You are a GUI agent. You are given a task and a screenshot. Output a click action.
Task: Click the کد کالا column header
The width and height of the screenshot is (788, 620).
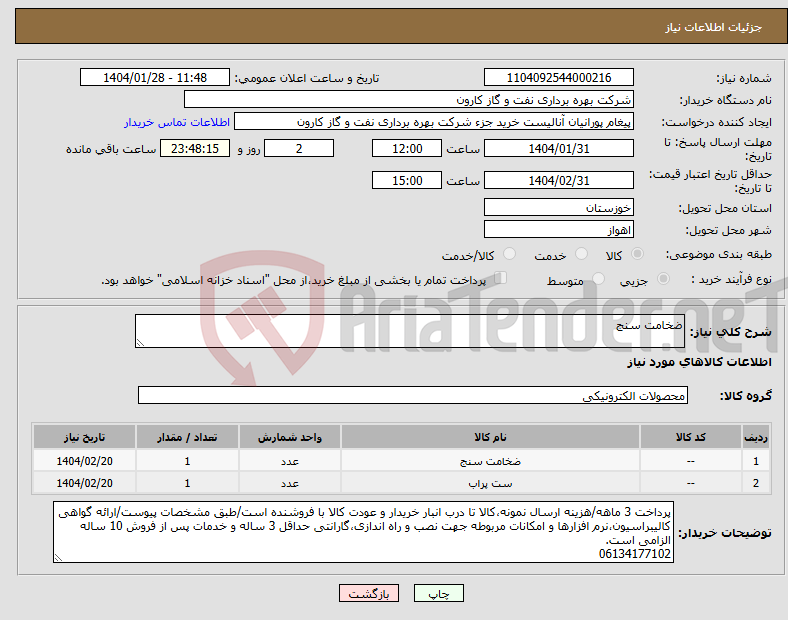(691, 437)
